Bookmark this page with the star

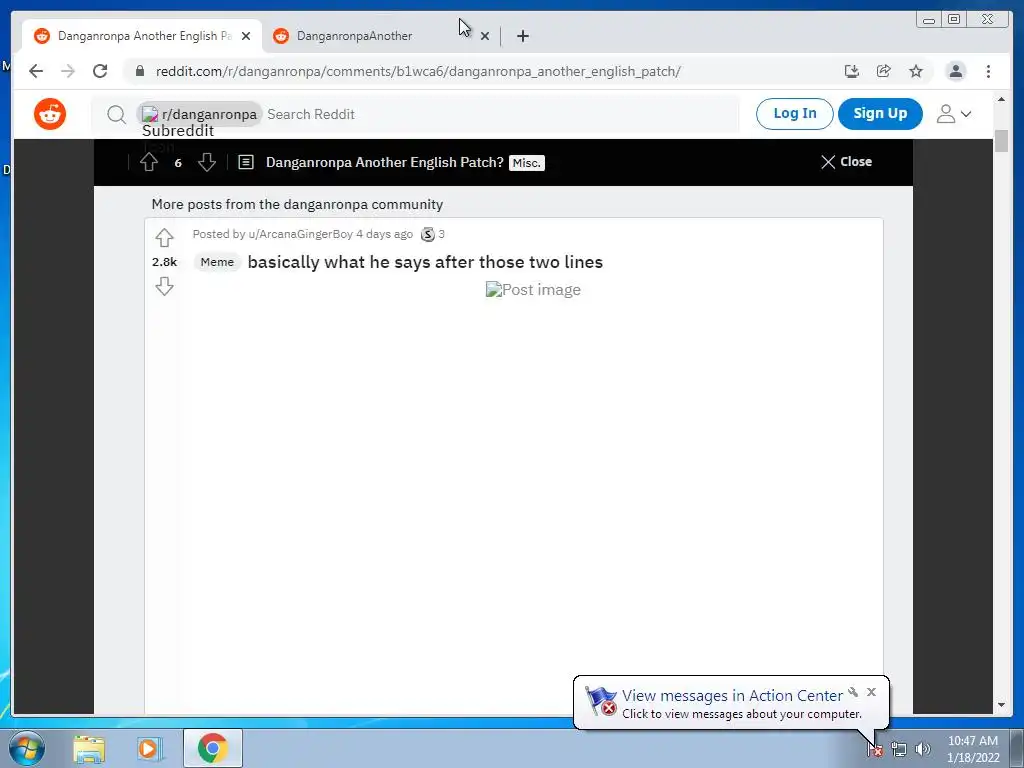click(x=916, y=71)
